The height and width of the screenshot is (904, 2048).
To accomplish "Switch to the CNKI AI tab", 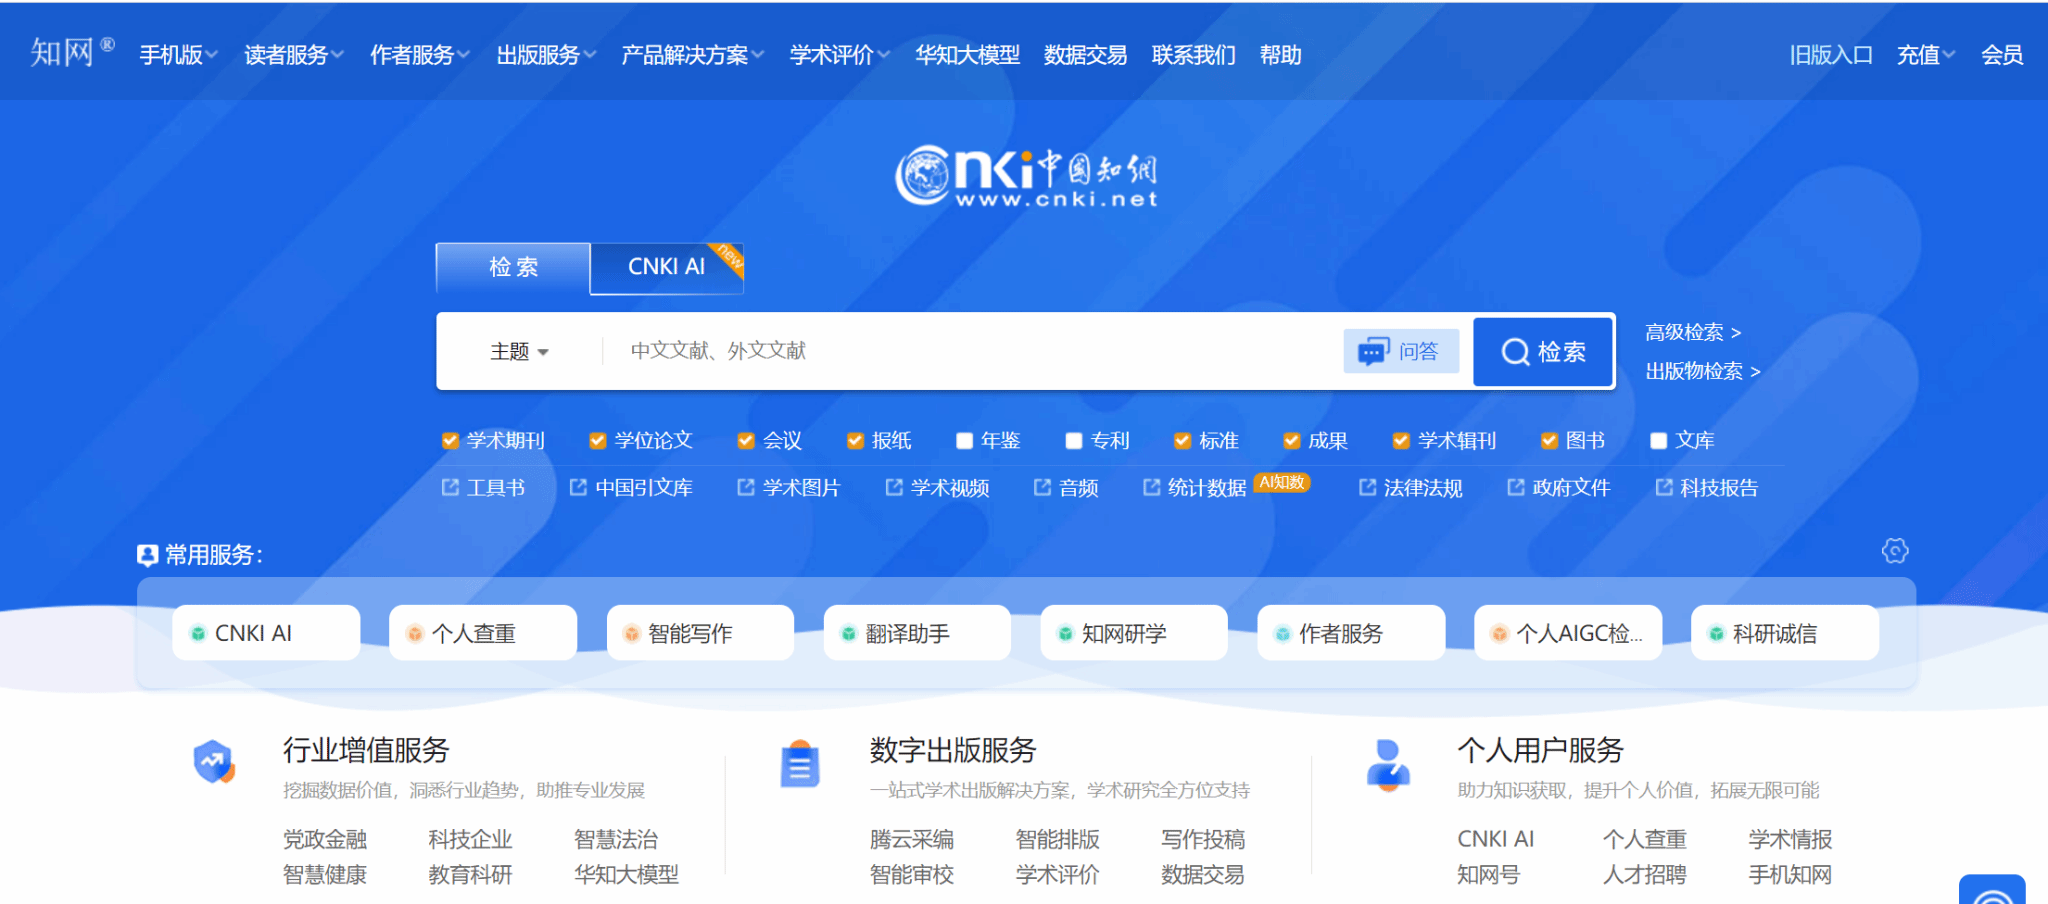I will coord(666,267).
